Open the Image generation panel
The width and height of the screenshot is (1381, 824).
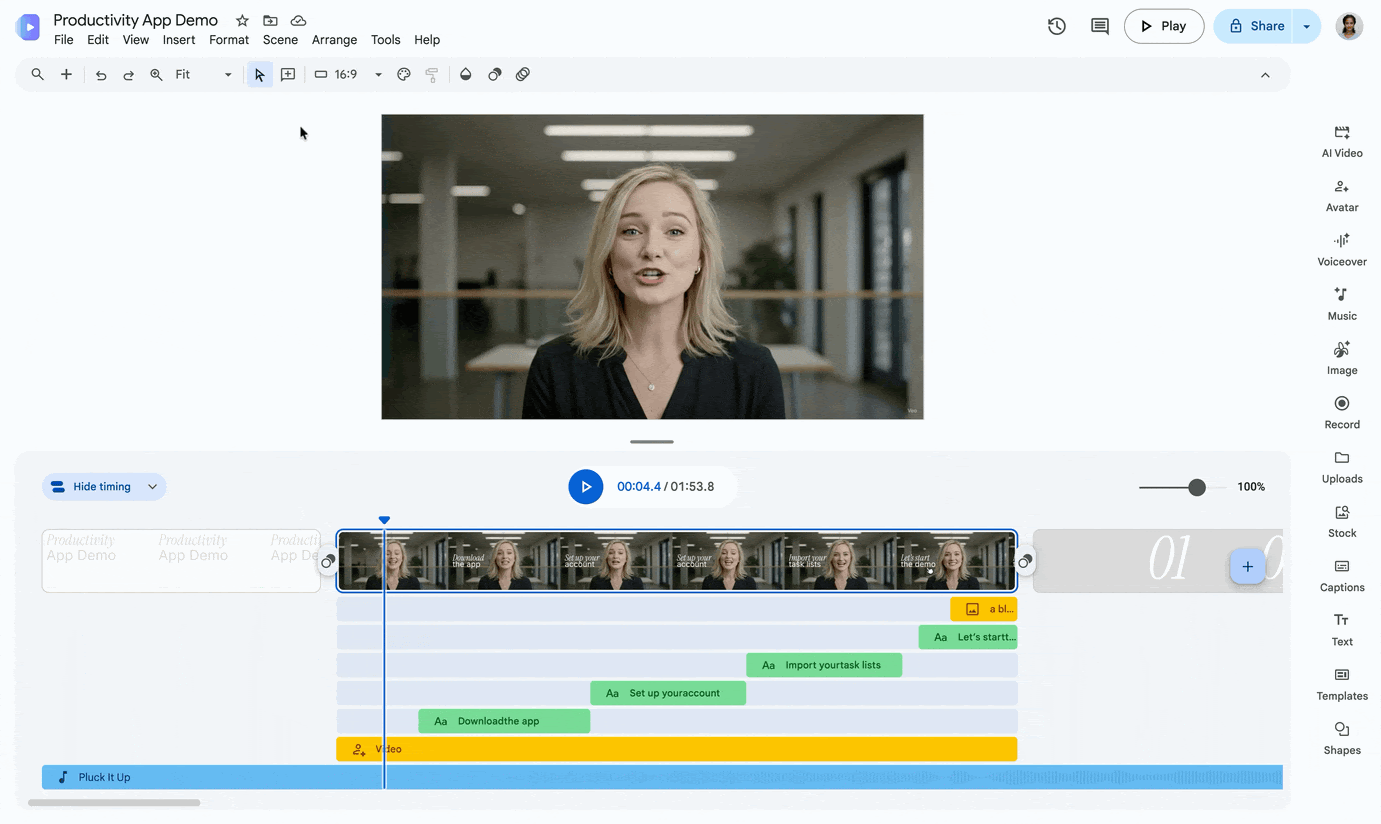tap(1342, 359)
